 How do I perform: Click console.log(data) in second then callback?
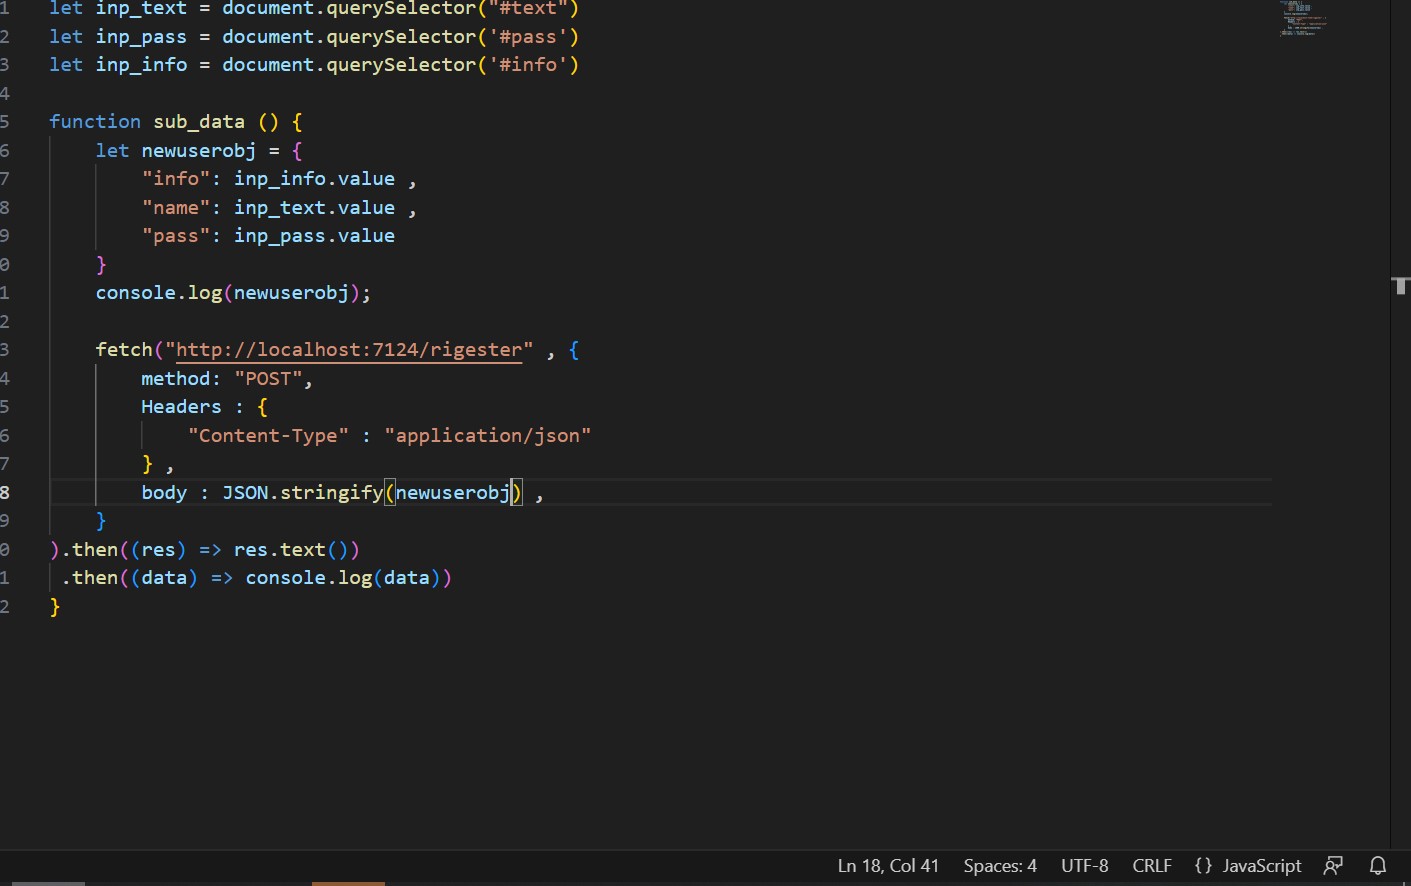tap(343, 578)
